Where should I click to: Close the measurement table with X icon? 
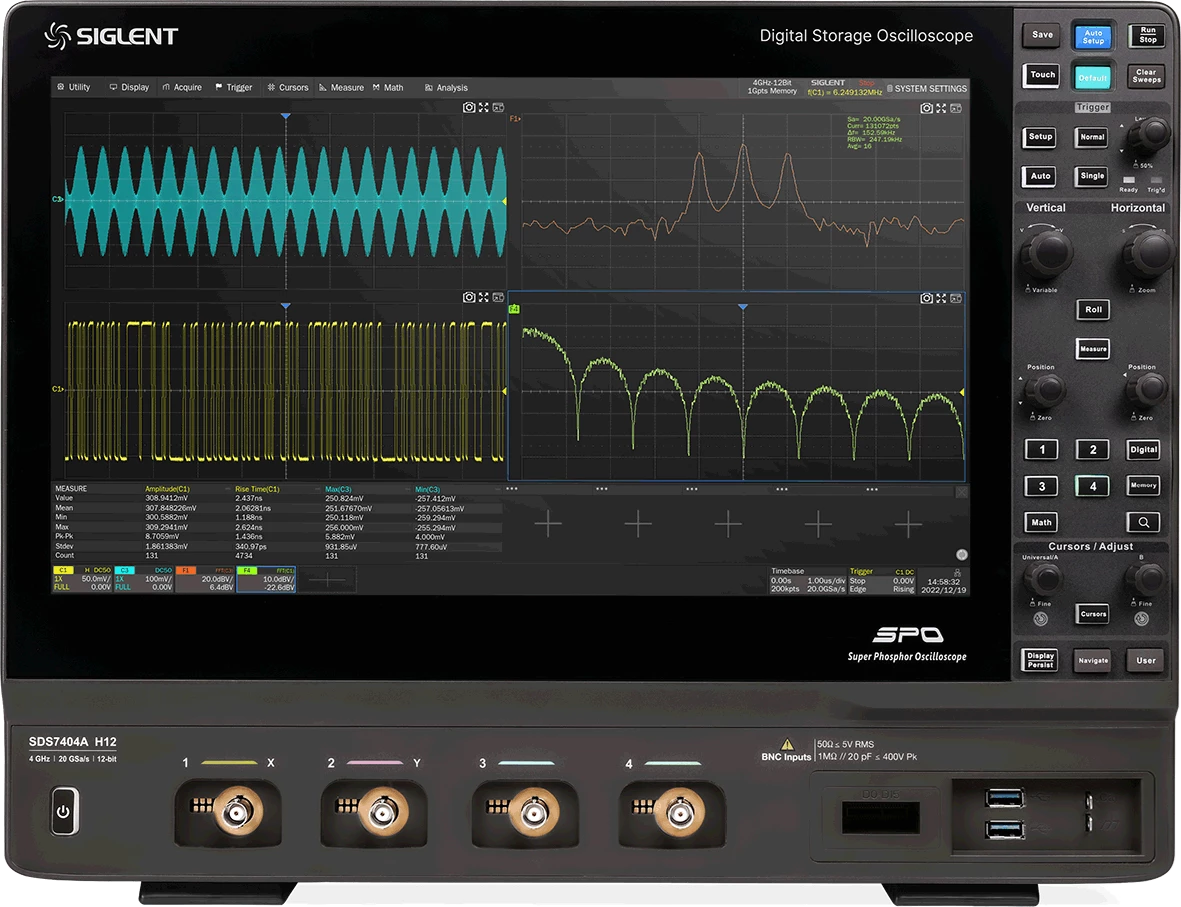pos(962,491)
